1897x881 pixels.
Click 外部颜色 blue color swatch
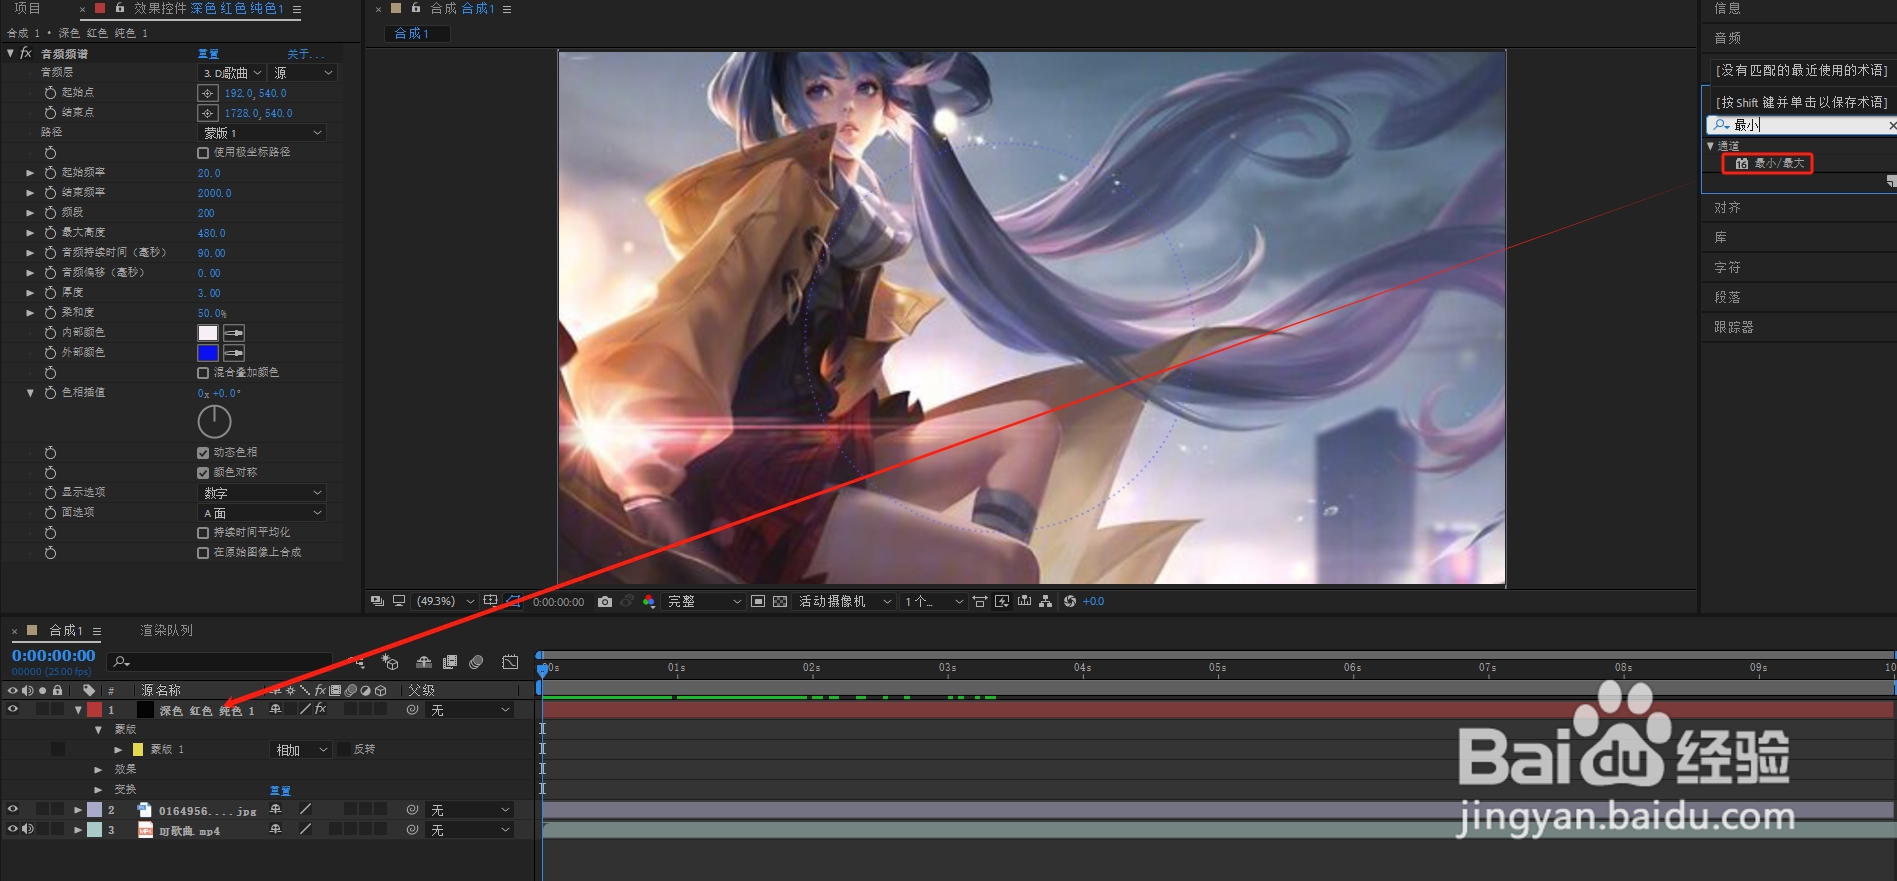(x=208, y=353)
